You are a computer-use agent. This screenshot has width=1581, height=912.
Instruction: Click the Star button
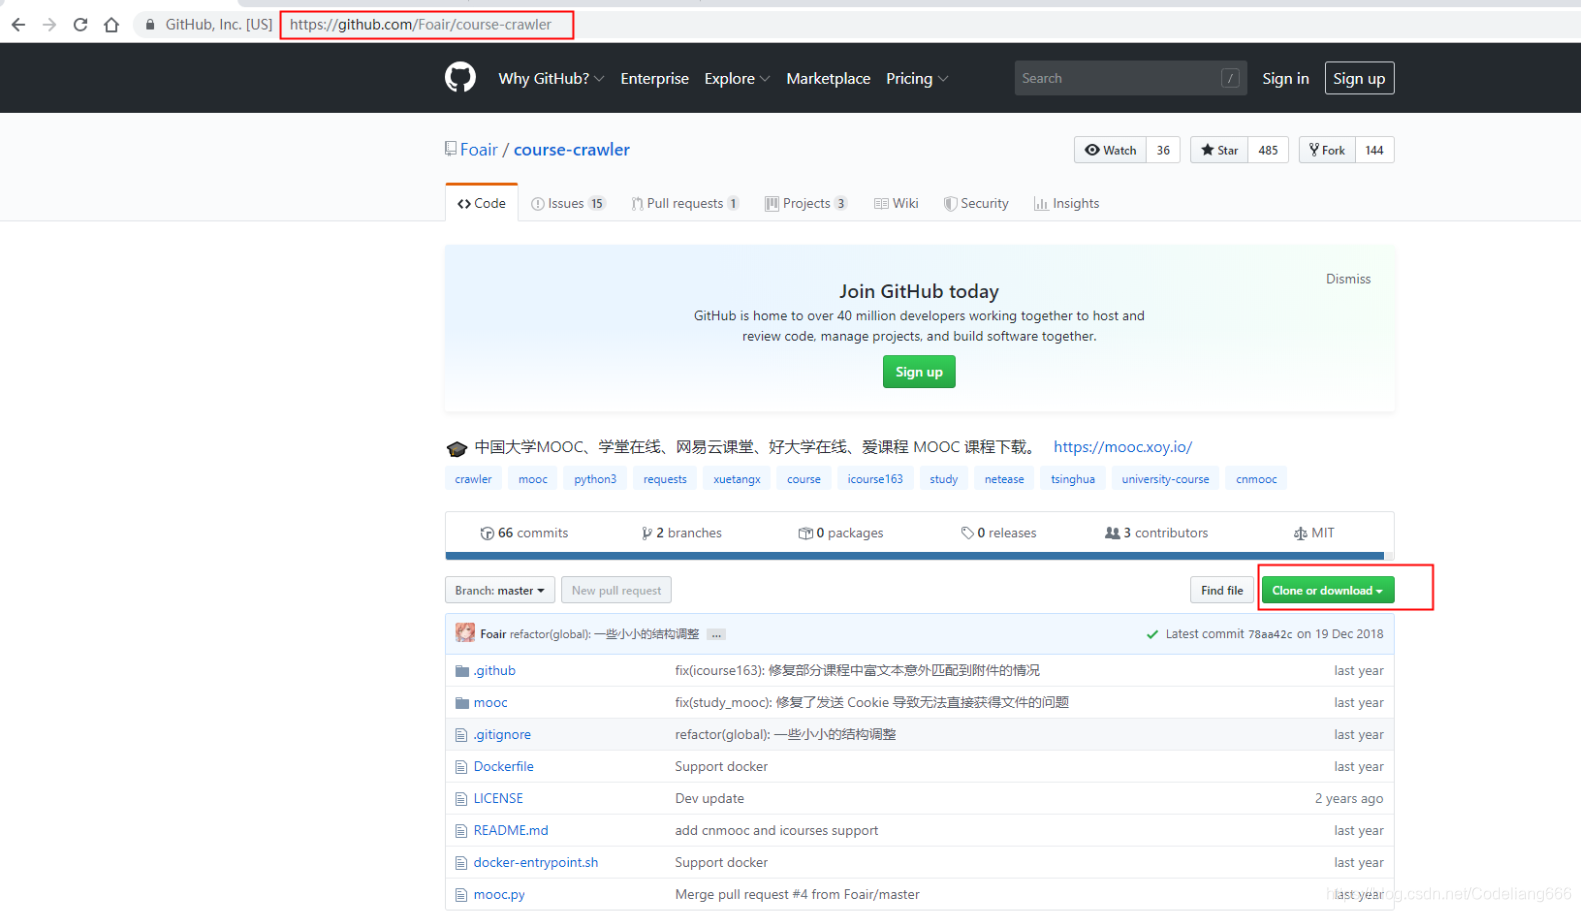click(x=1219, y=150)
